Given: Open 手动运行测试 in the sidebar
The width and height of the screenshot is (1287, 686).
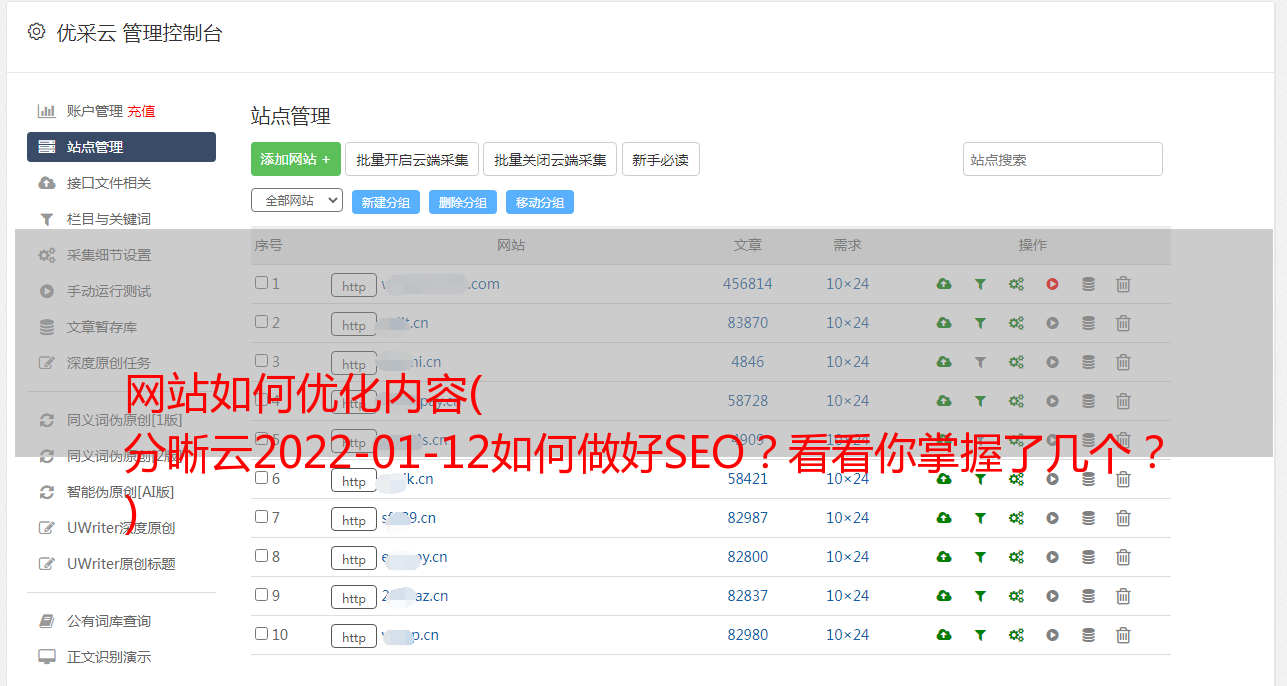Looking at the screenshot, I should tap(109, 291).
